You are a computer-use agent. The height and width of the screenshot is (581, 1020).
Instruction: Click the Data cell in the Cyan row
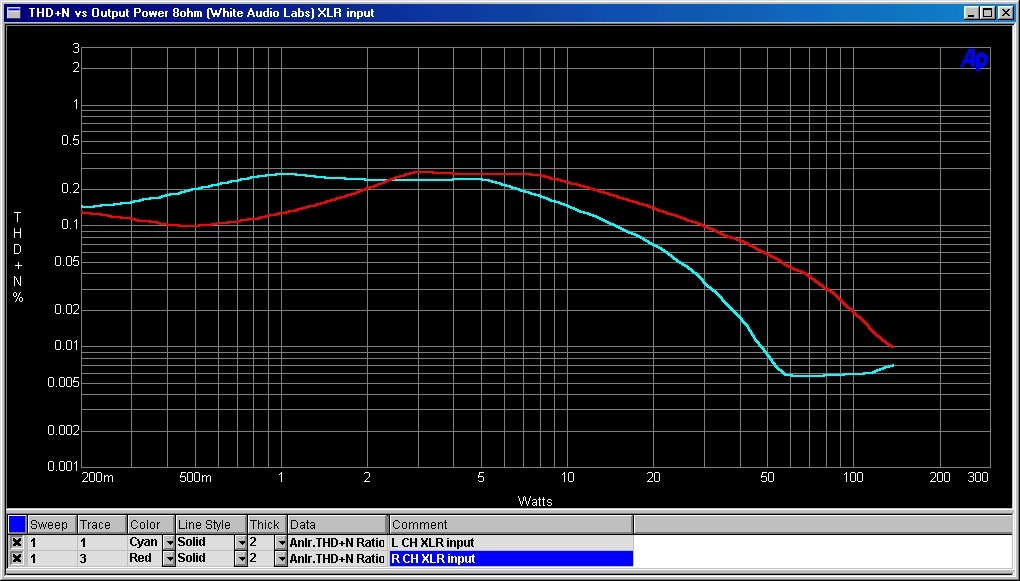pos(338,543)
